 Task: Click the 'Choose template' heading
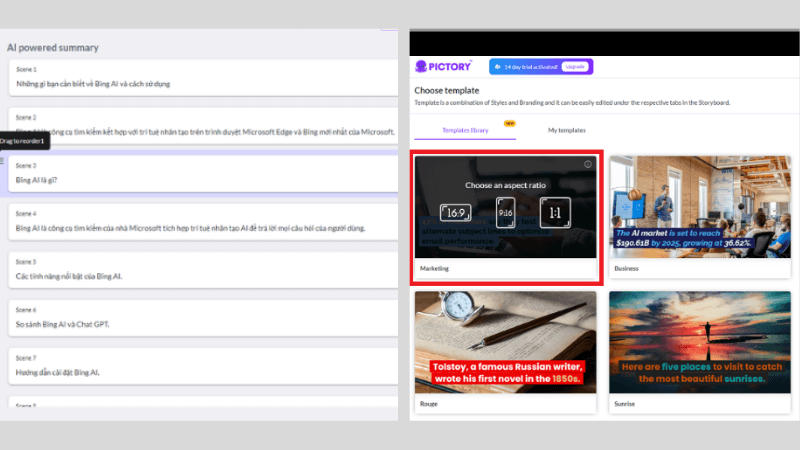point(446,90)
